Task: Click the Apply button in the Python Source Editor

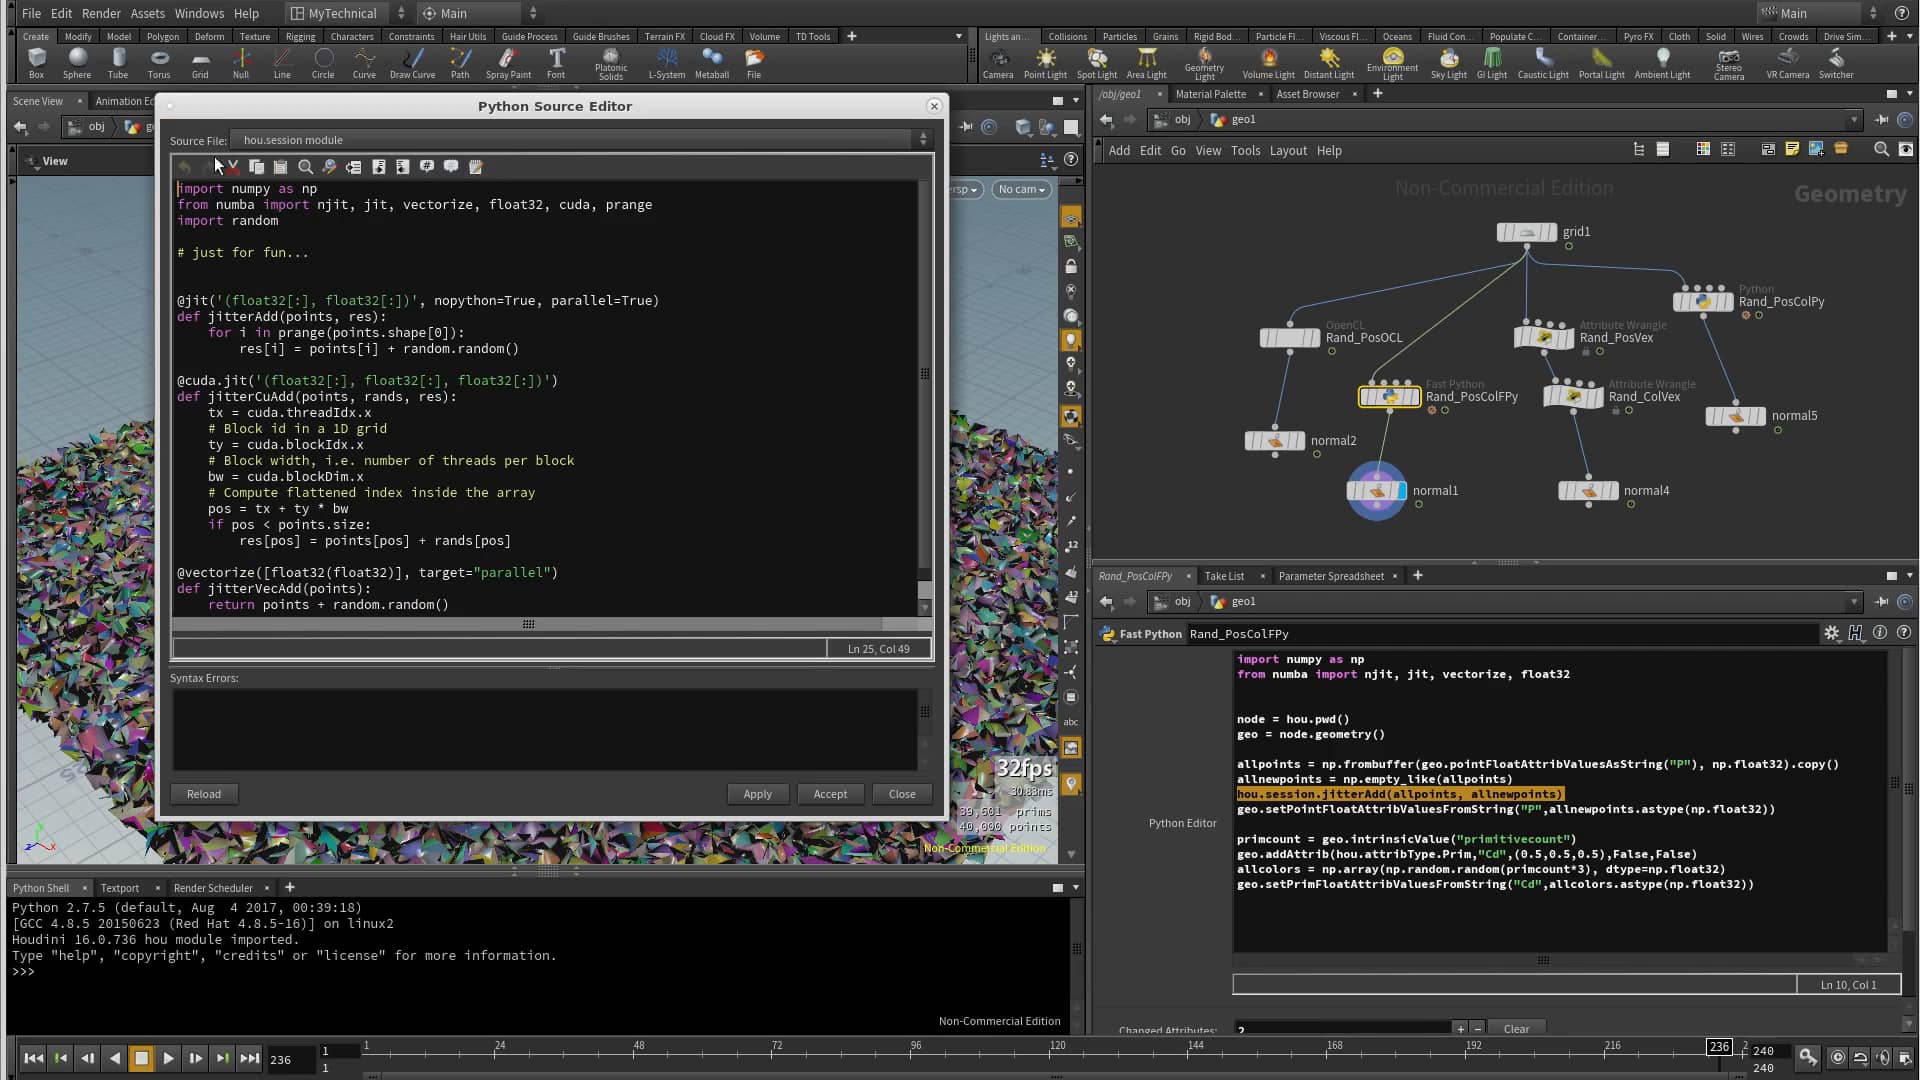Action: pos(757,793)
